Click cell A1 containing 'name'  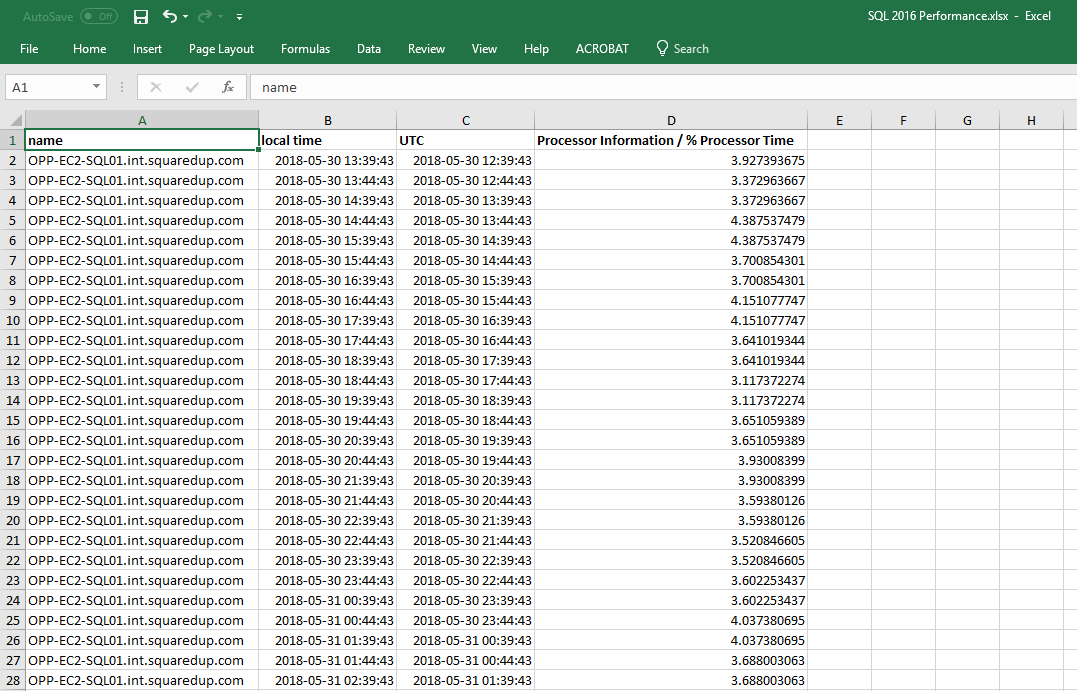[x=141, y=140]
